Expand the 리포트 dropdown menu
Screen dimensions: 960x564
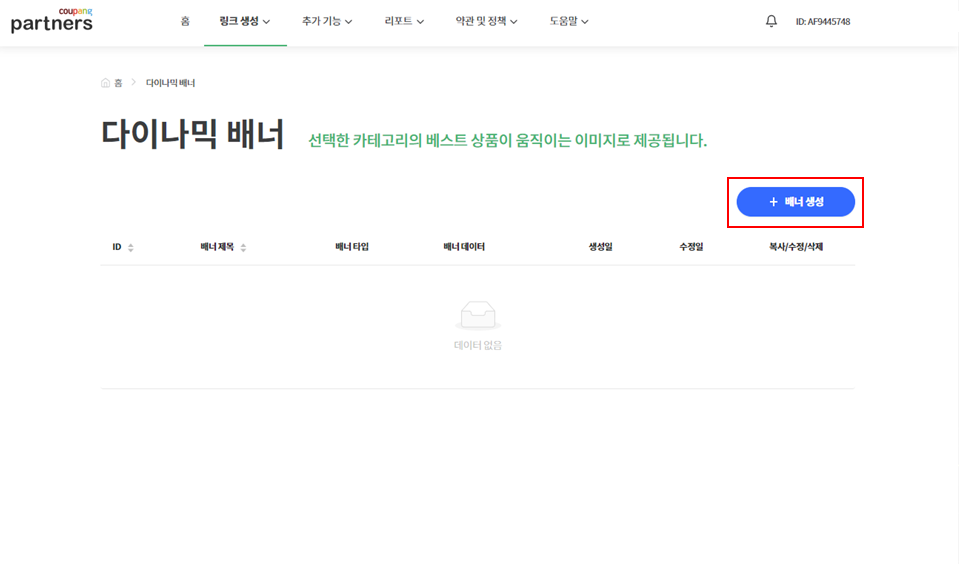point(404,21)
